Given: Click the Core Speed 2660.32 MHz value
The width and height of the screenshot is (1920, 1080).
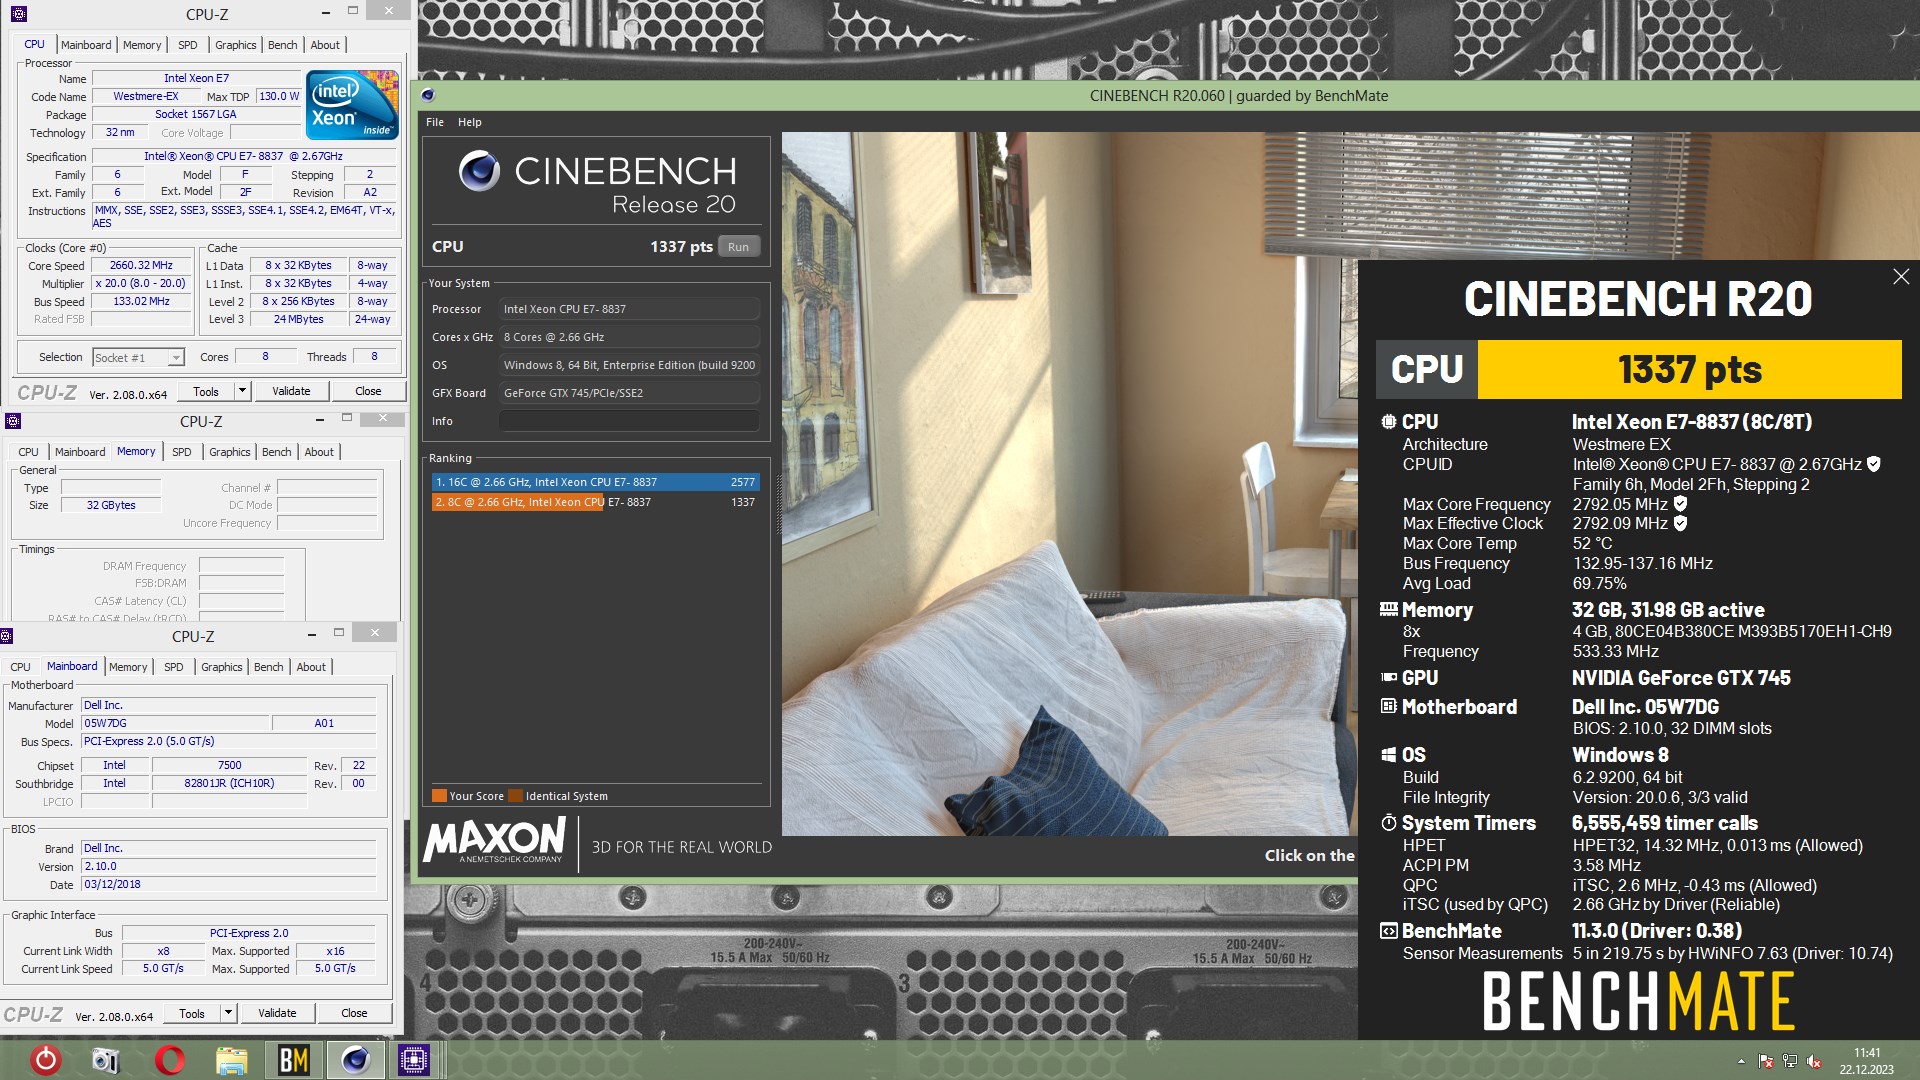Looking at the screenshot, I should [x=141, y=266].
